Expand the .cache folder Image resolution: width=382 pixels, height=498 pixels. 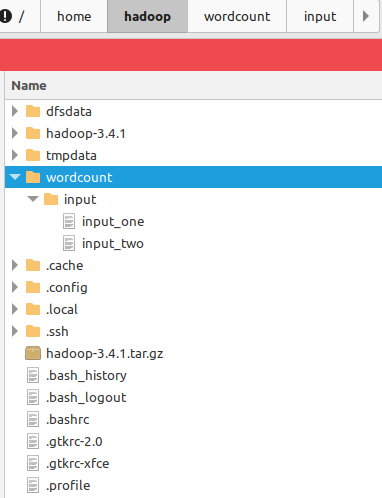[14, 265]
